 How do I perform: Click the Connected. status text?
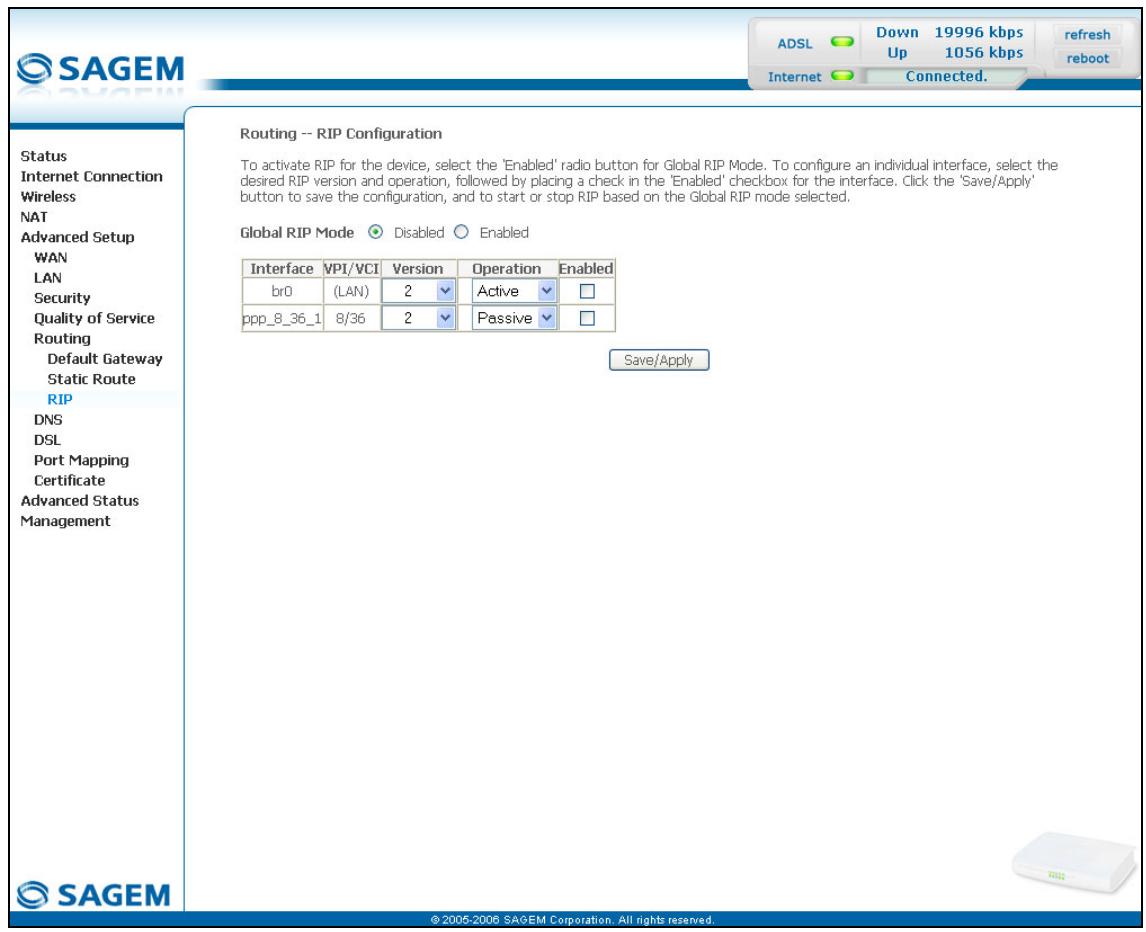tap(946, 76)
